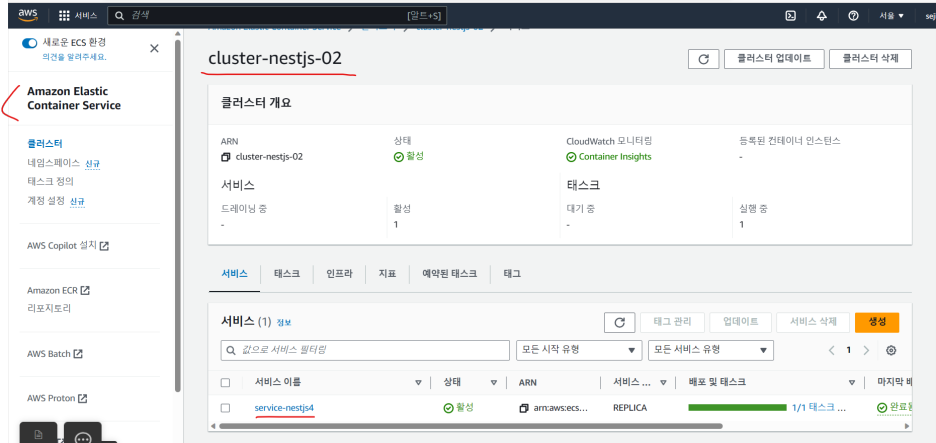The width and height of the screenshot is (936, 443).
Task: Refresh the 서비스 list
Action: [620, 322]
